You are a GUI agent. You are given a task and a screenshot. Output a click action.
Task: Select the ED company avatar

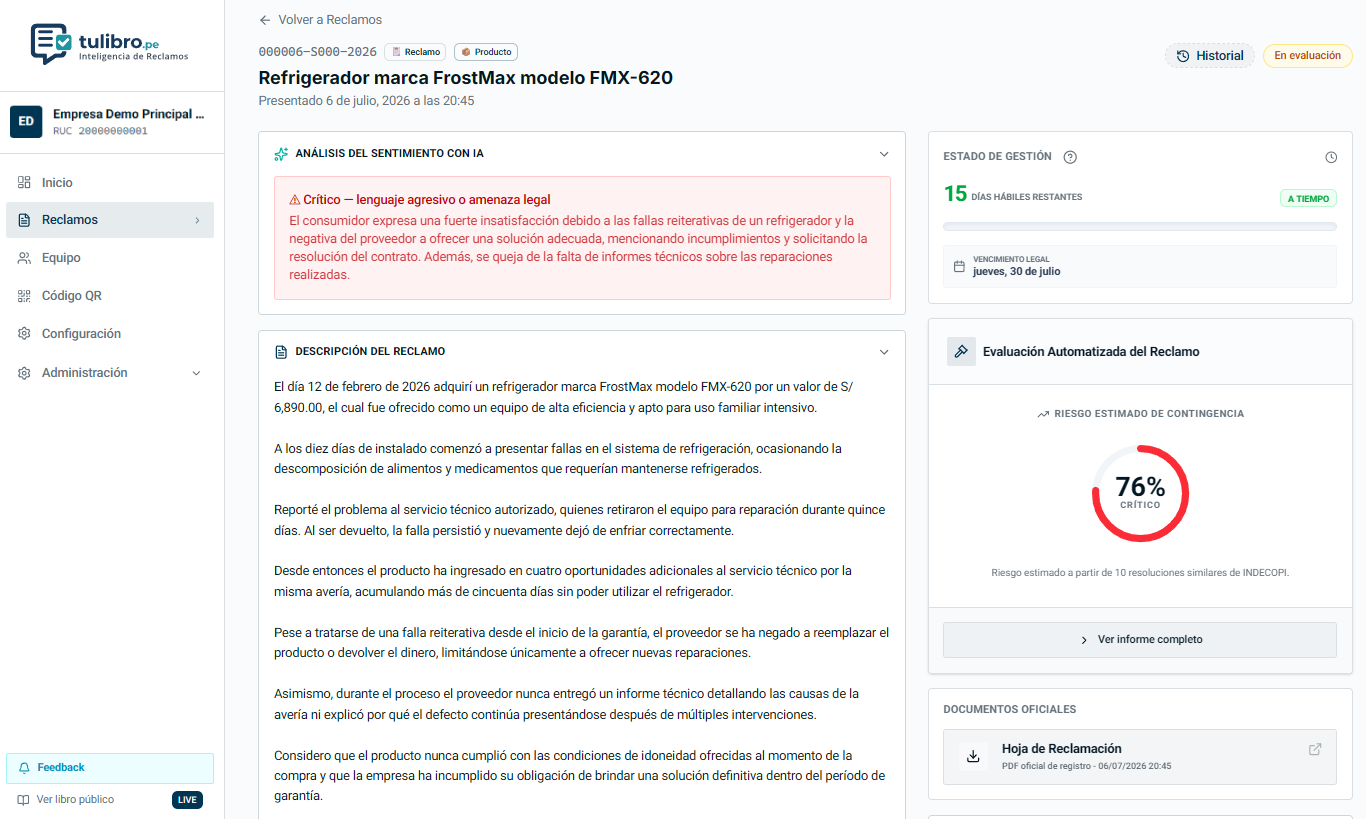click(x=26, y=121)
